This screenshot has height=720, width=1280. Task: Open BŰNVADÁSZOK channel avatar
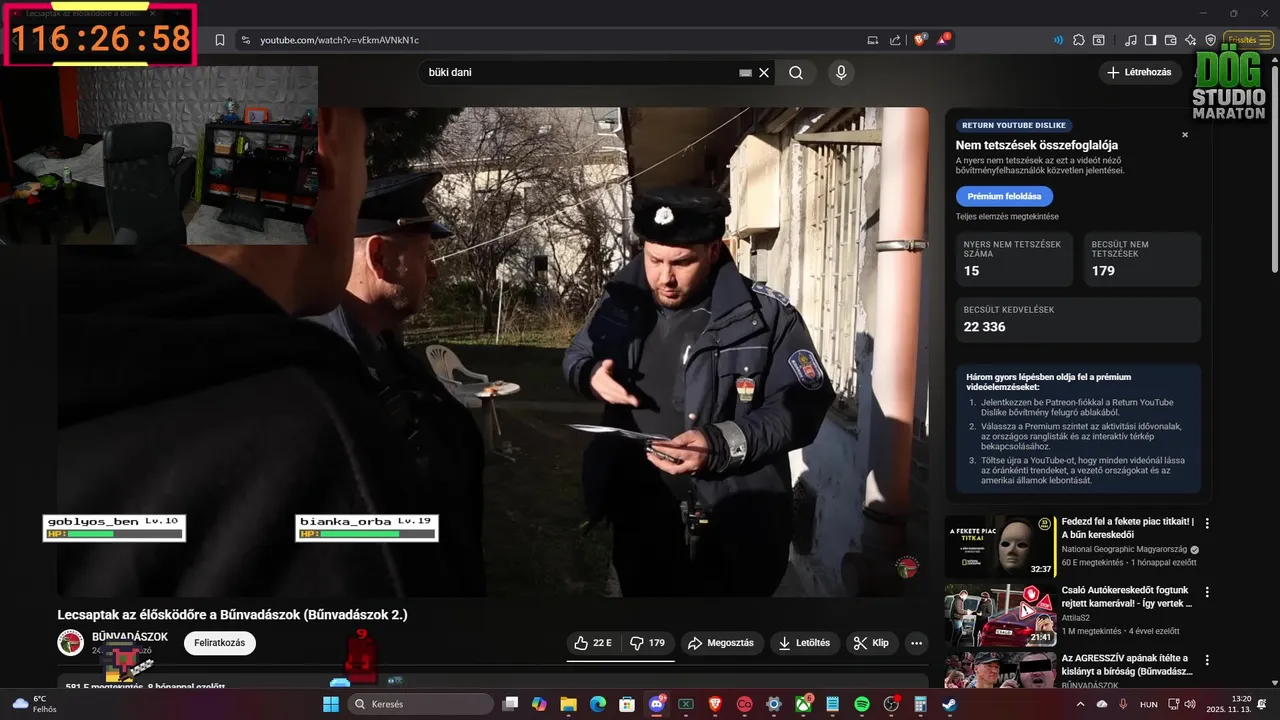[x=70, y=643]
